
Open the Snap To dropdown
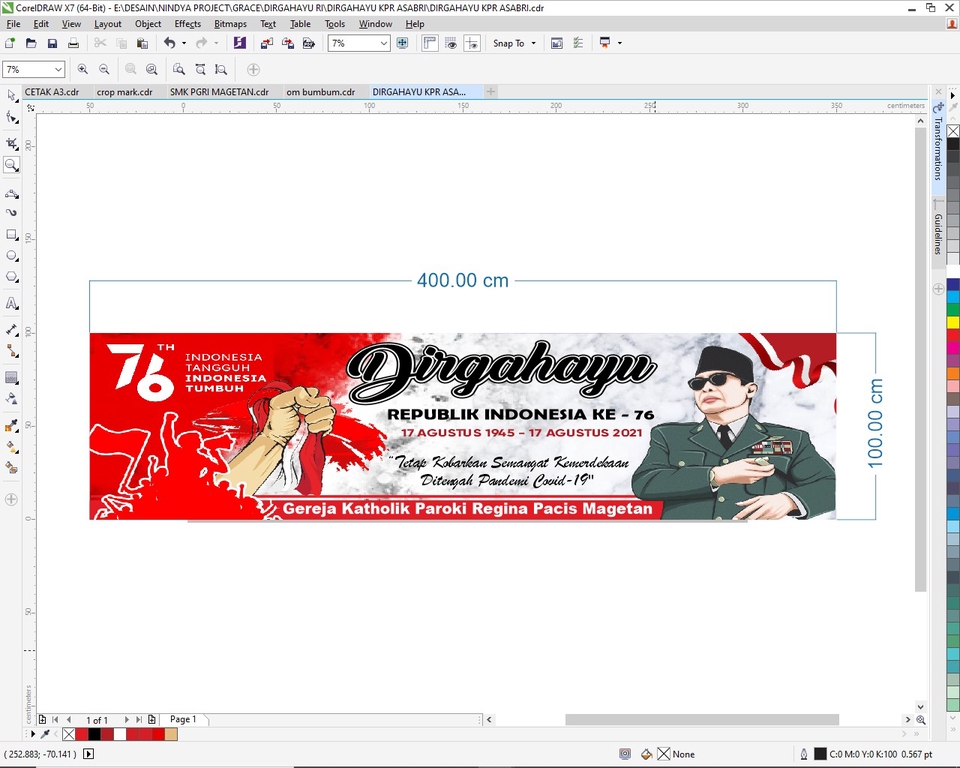coord(514,43)
